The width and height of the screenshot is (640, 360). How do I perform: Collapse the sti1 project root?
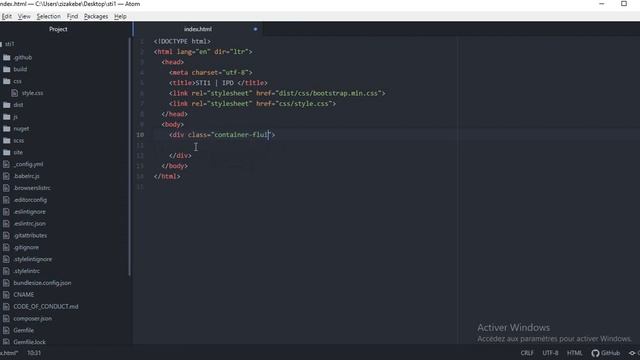(x=10, y=44)
